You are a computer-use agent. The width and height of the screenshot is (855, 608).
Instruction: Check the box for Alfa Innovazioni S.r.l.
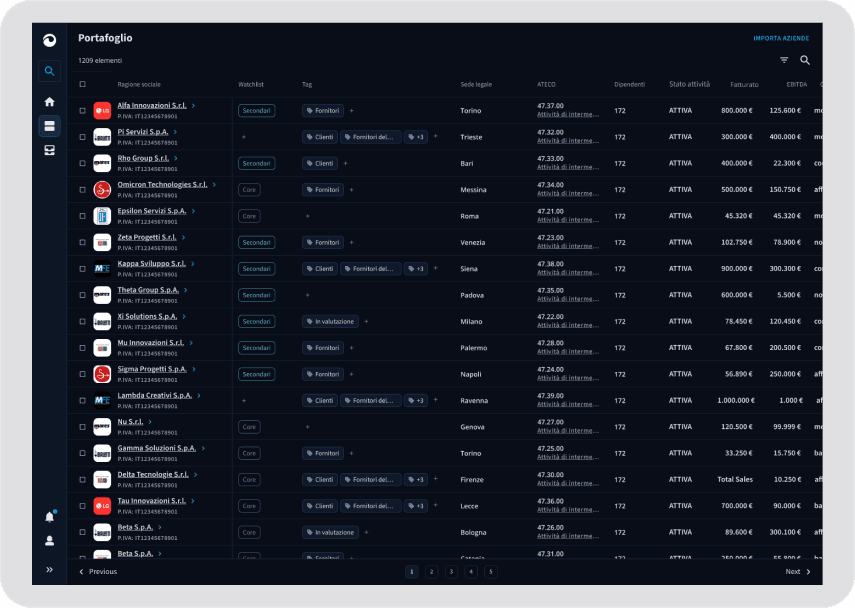pyautogui.click(x=83, y=110)
